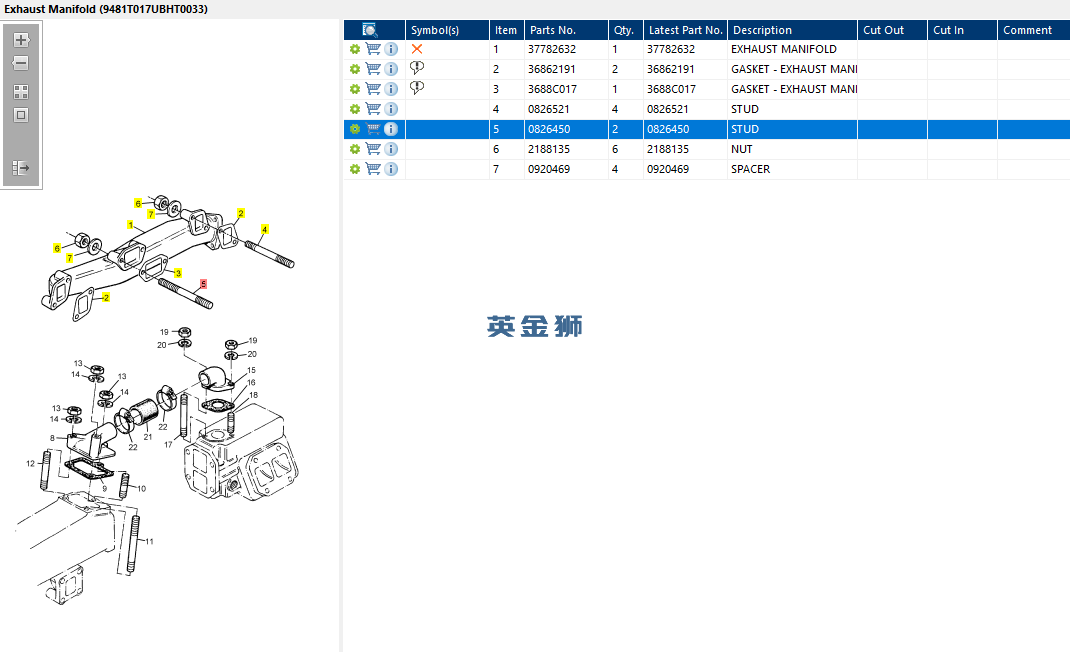Click cart icon for STUD 0826521
The width and height of the screenshot is (1070, 652).
click(373, 109)
